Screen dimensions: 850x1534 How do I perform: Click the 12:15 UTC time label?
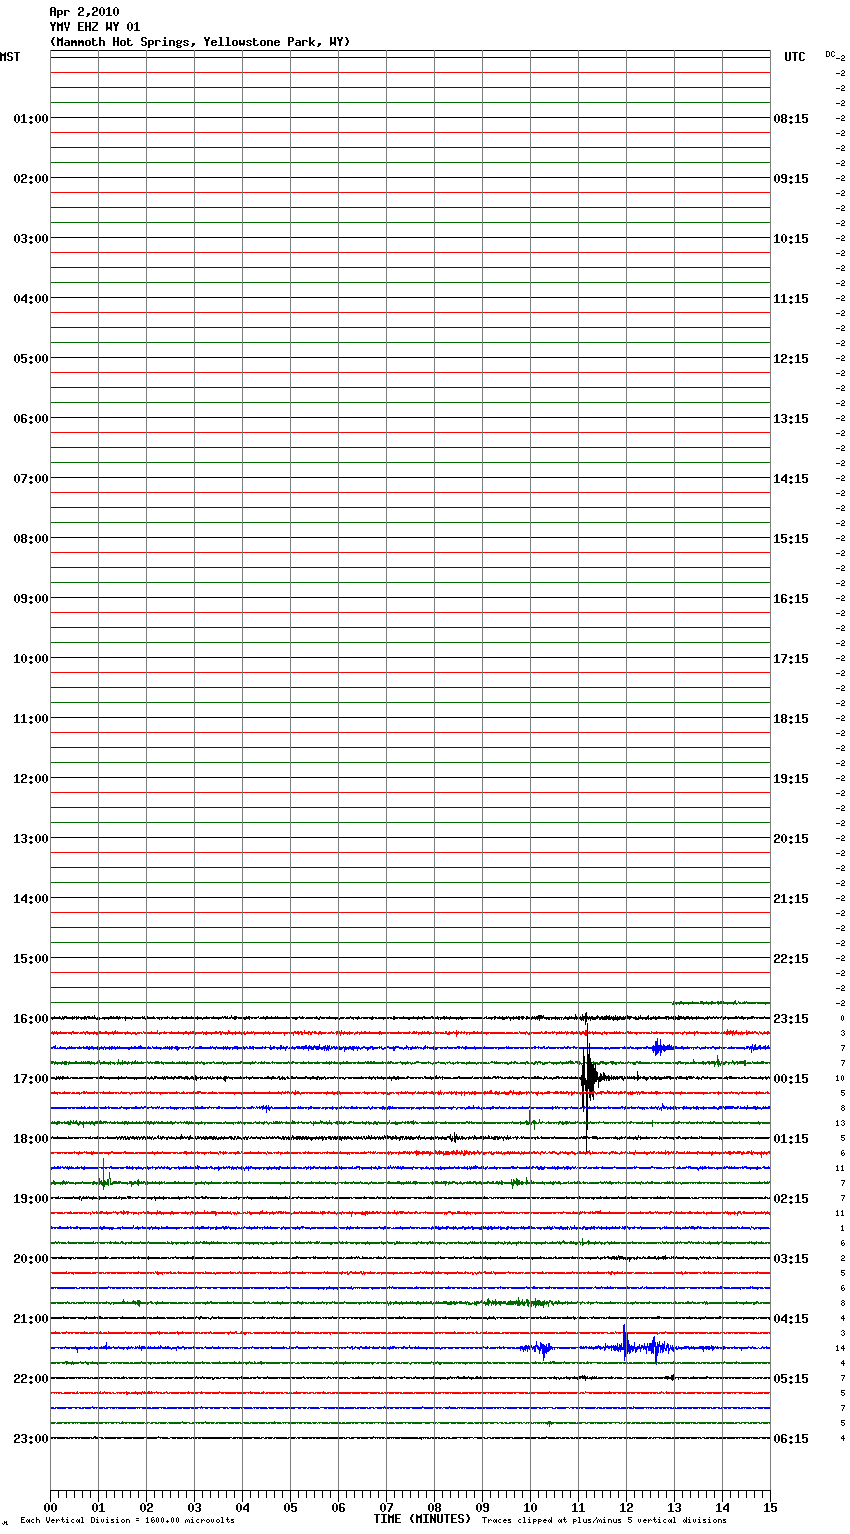click(791, 359)
